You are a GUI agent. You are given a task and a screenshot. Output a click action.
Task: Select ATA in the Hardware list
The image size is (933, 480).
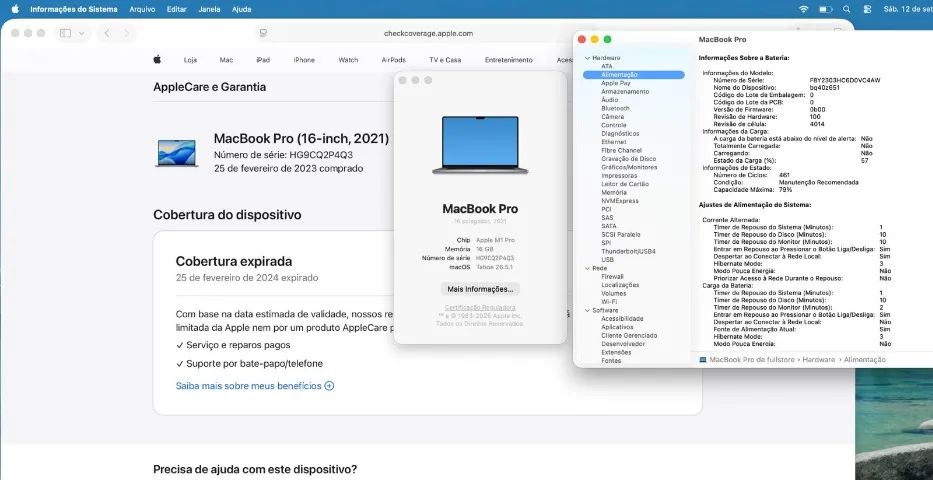tap(606, 66)
